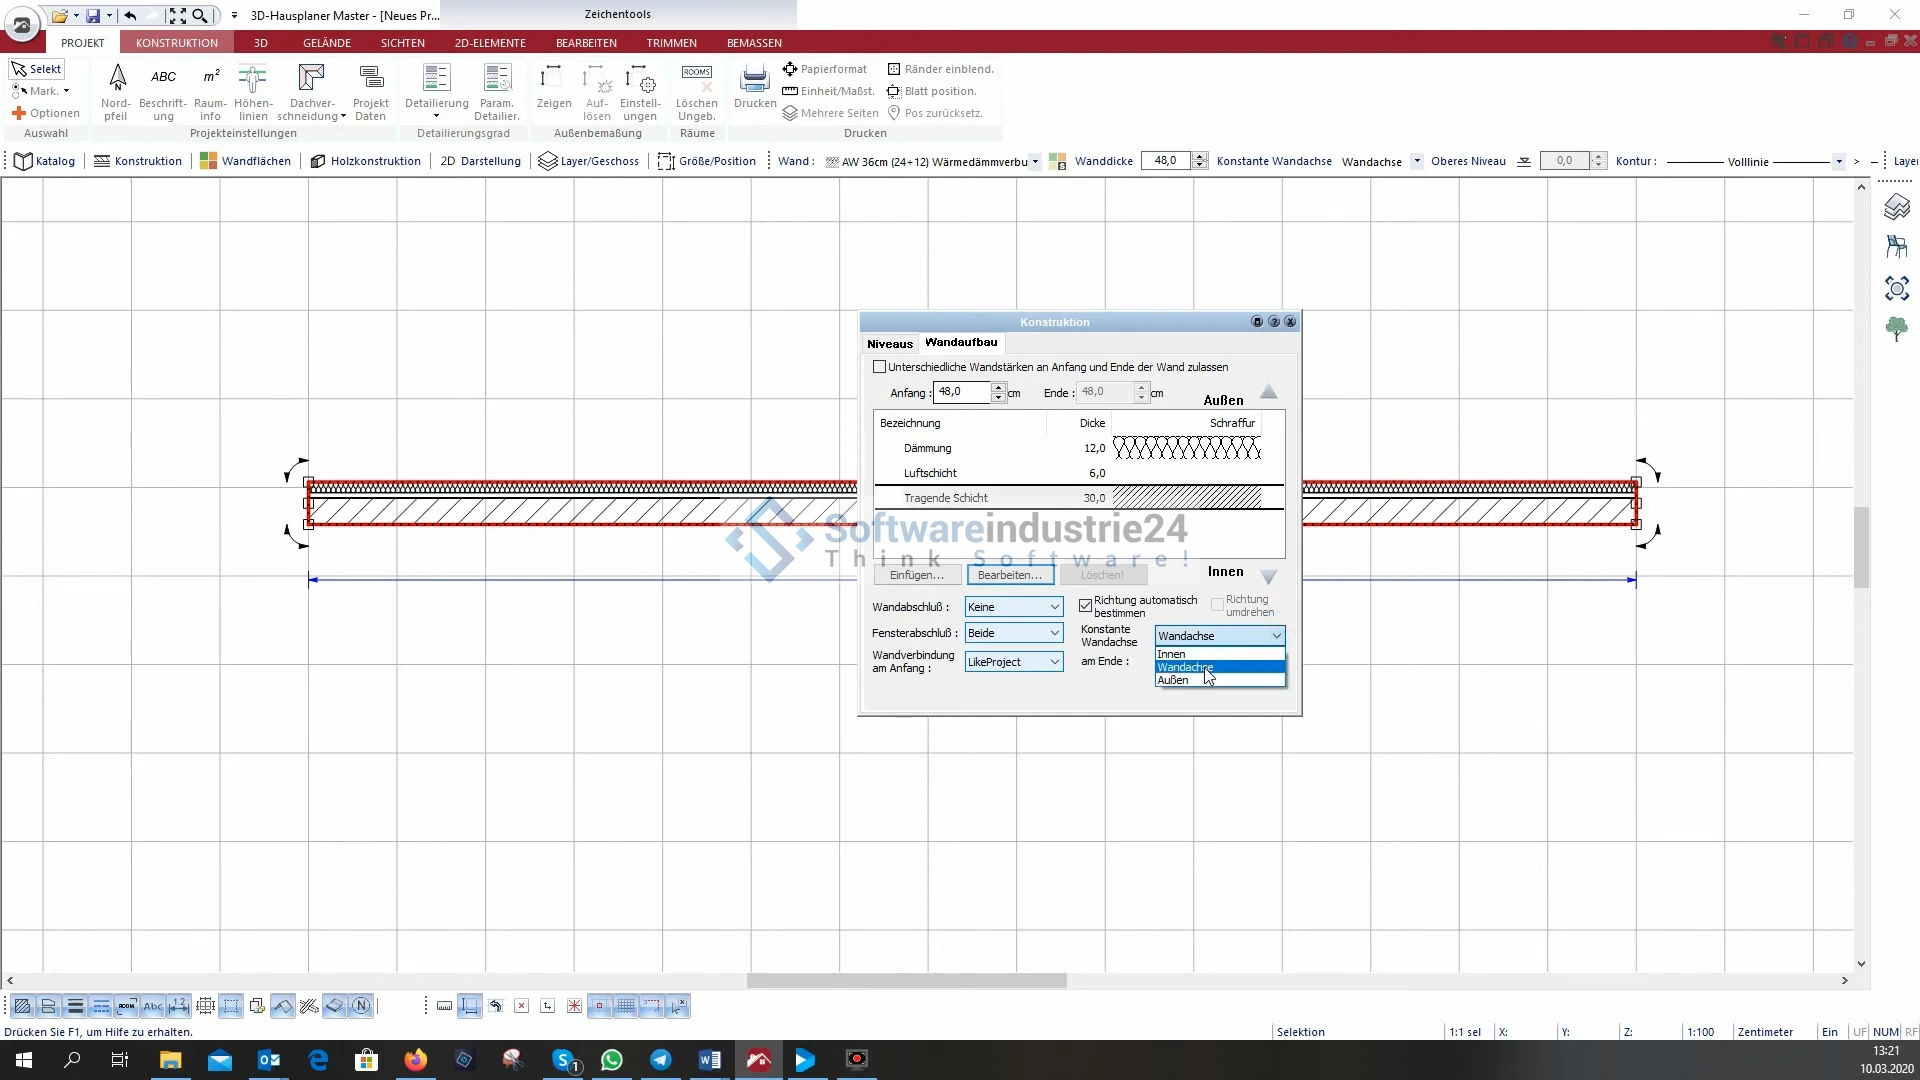Click the tree icon in right sidebar
The height and width of the screenshot is (1080, 1920).
pos(1896,329)
